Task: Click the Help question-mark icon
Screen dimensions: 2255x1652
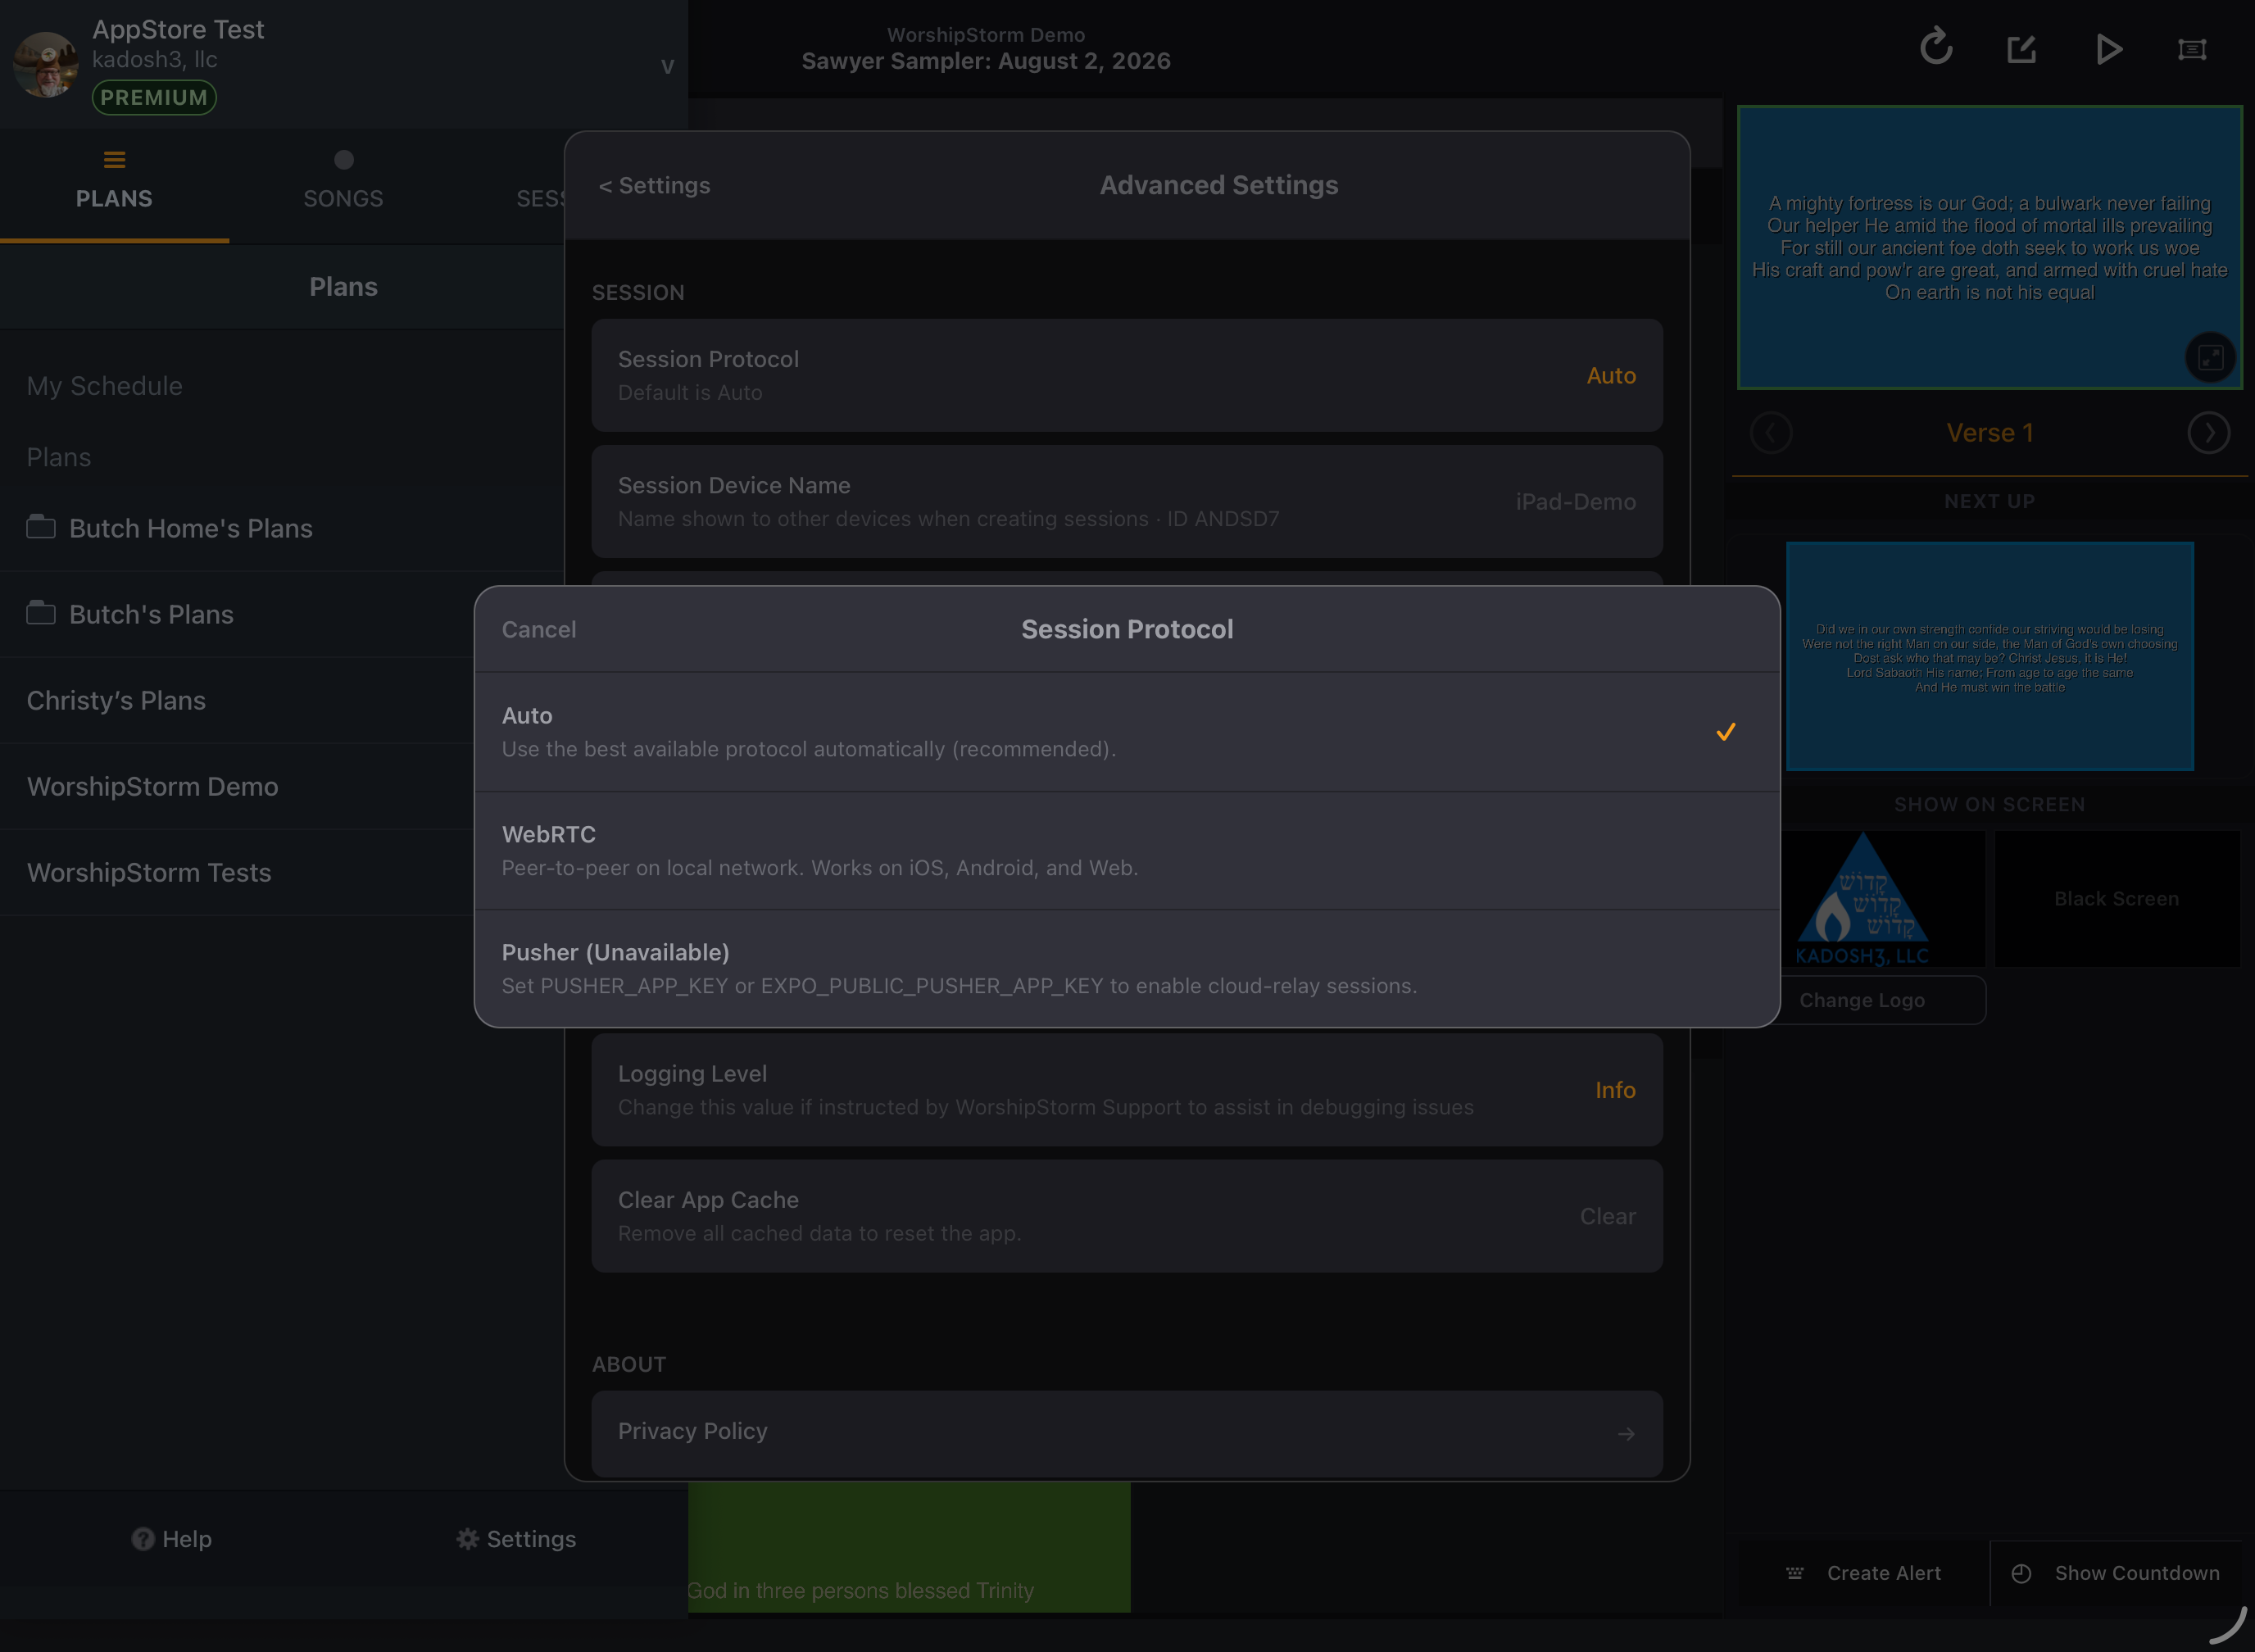Action: click(143, 1539)
